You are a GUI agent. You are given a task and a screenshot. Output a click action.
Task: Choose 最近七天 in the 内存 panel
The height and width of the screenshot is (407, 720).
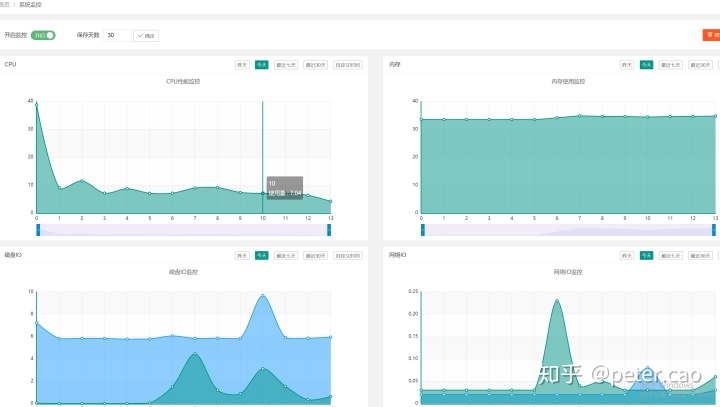(671, 65)
